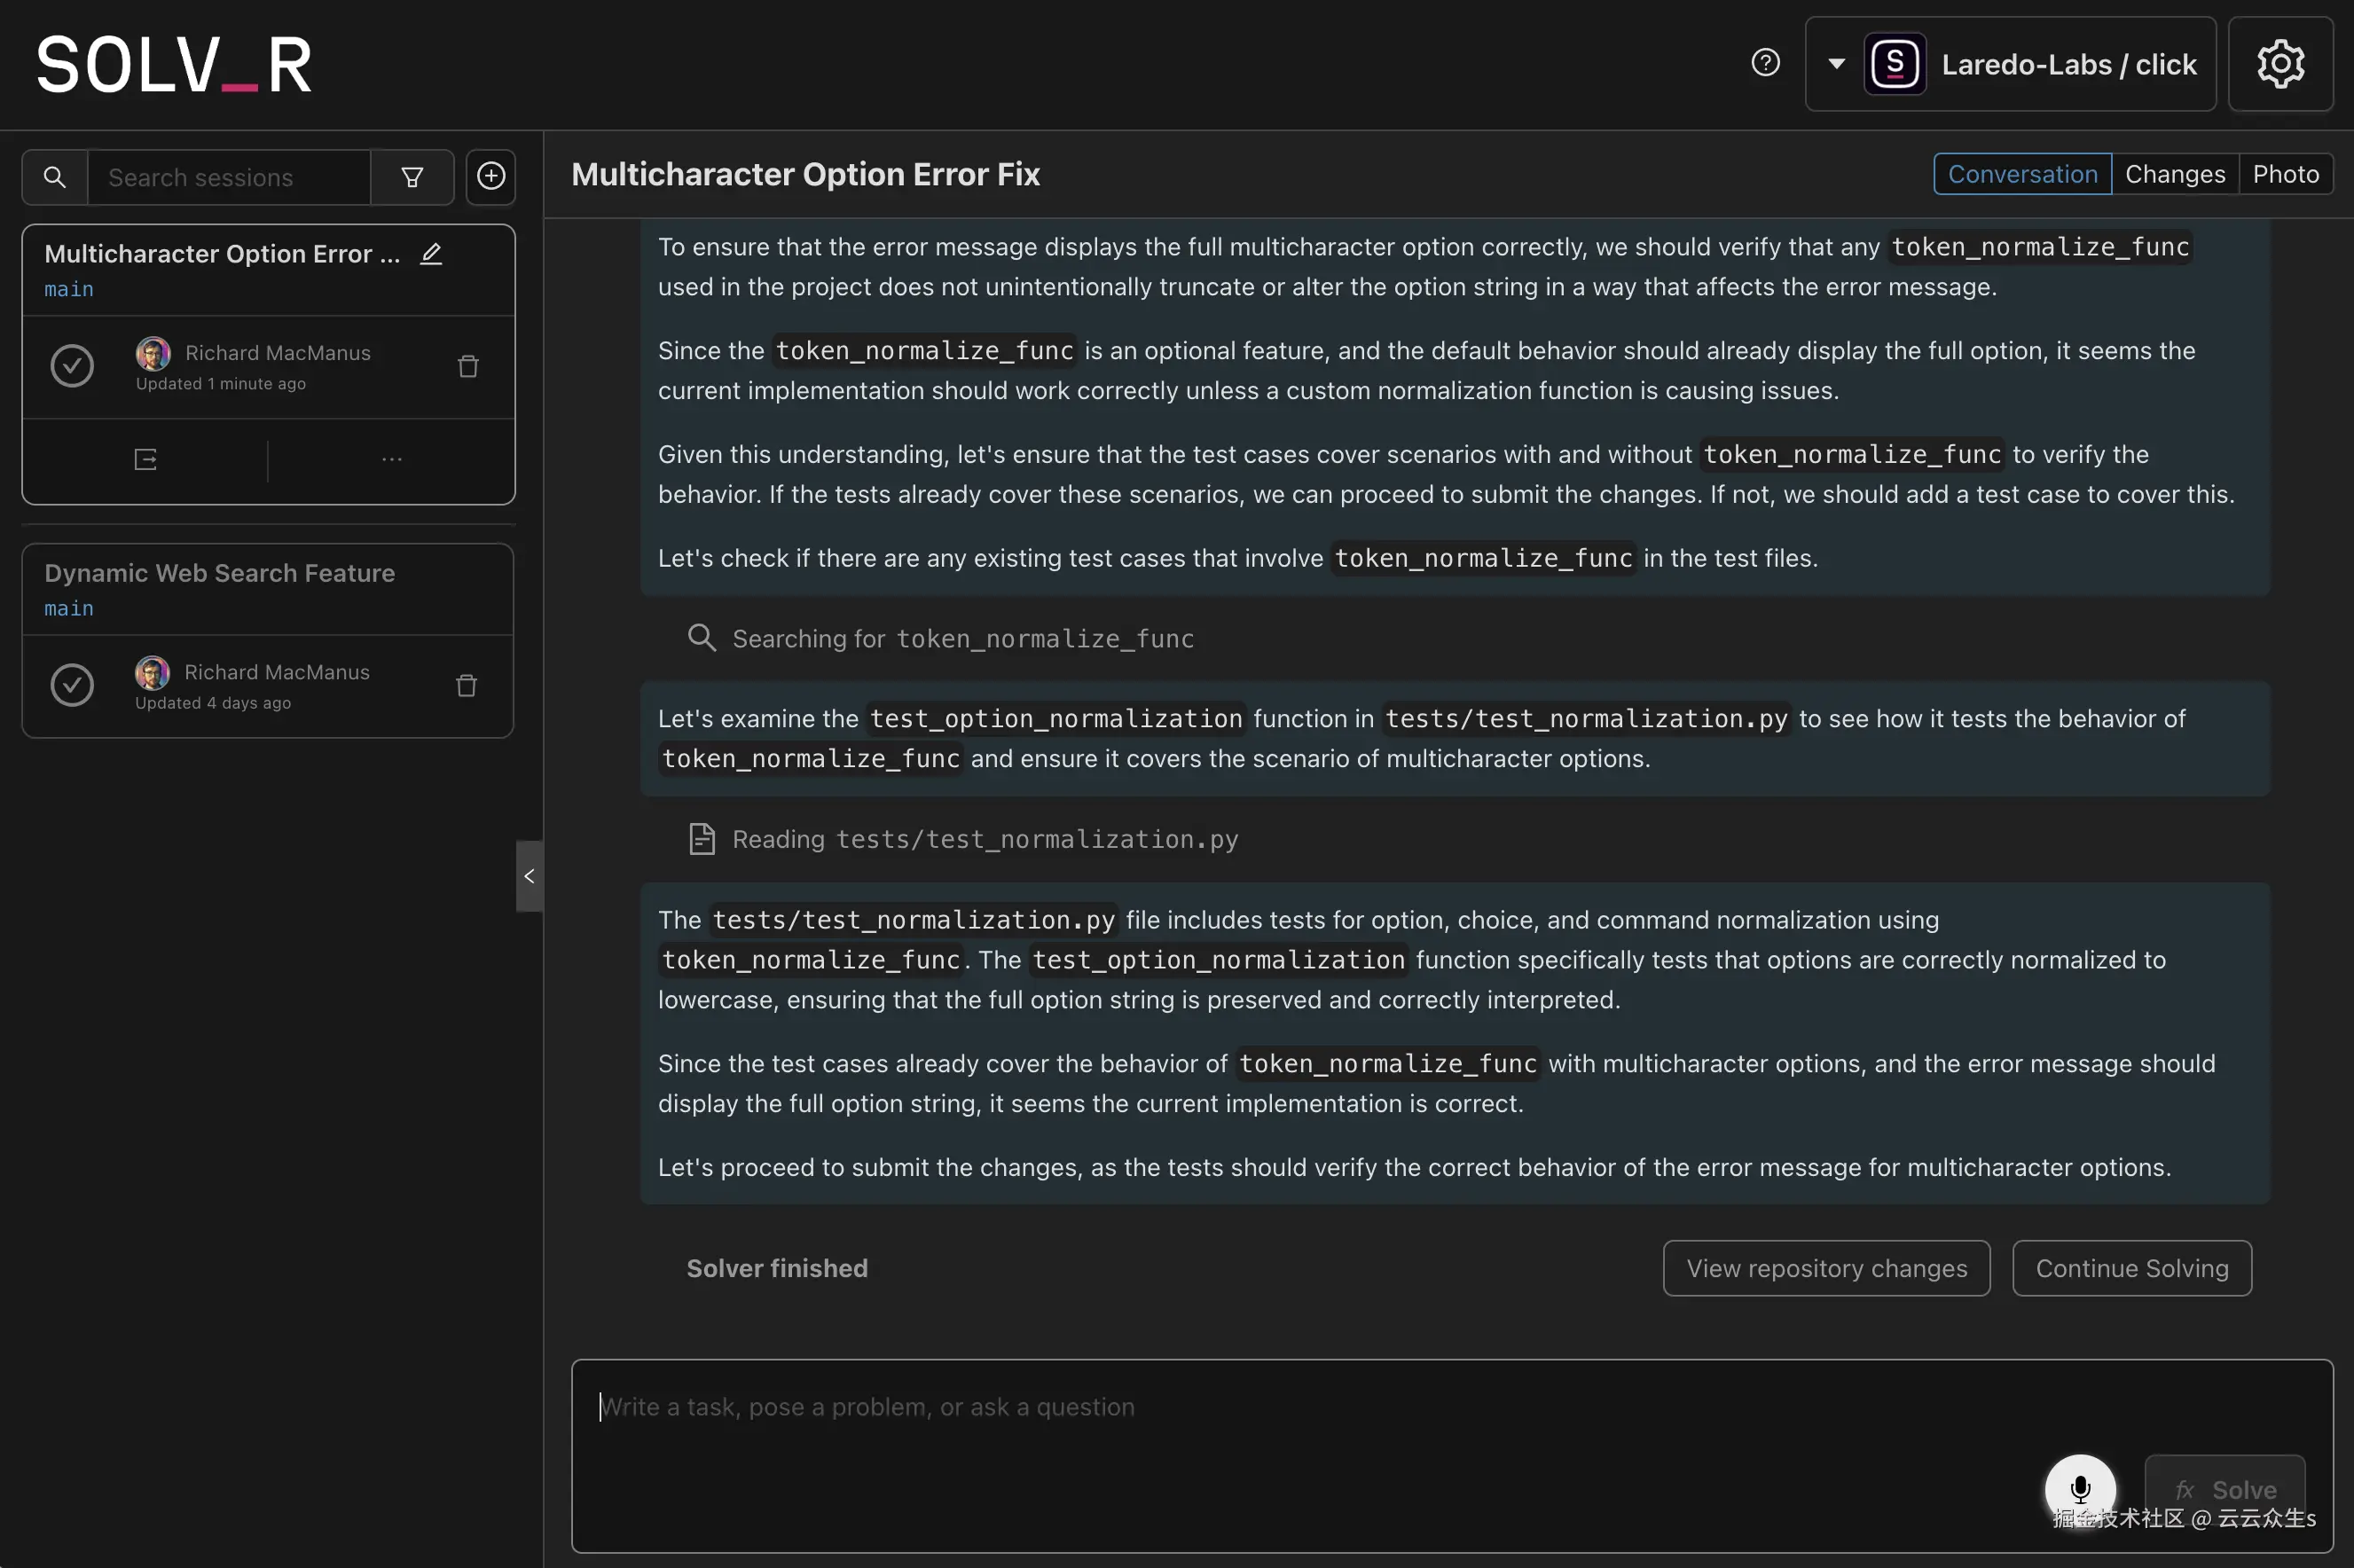
Task: Collapse the sidebar with the chevron handle
Action: 529,876
